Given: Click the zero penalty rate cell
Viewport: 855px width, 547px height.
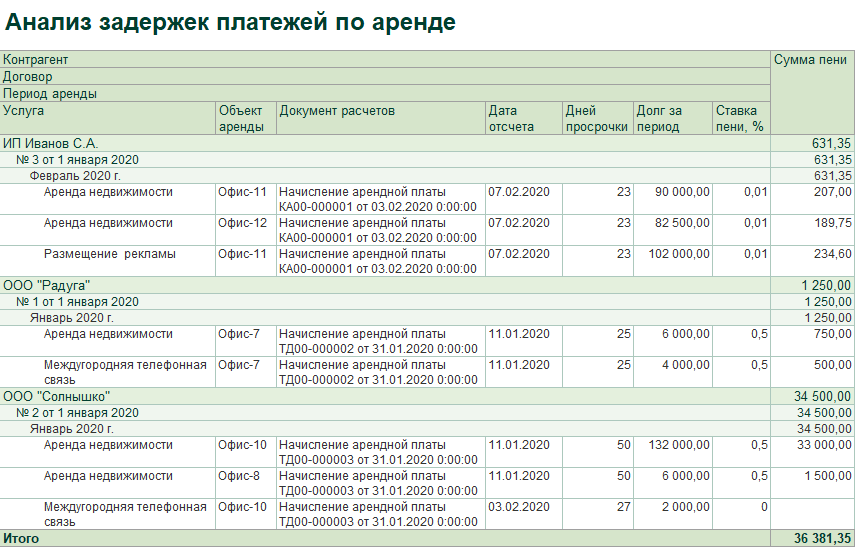Looking at the screenshot, I should [742, 514].
